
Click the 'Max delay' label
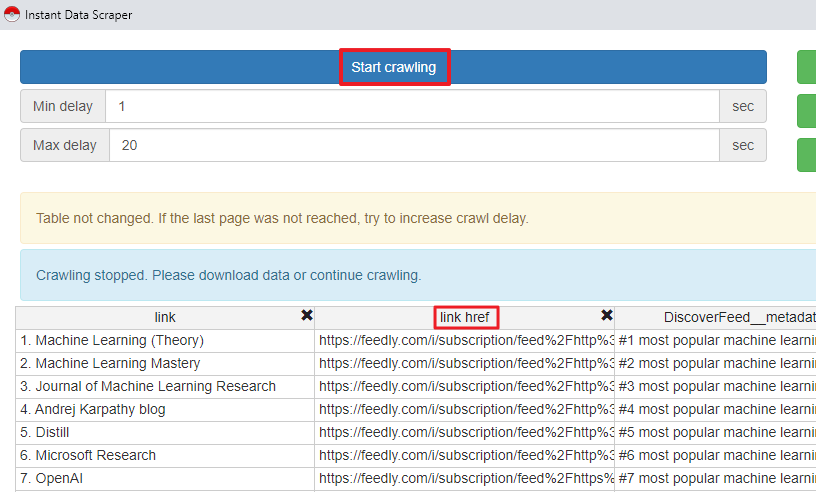point(65,145)
